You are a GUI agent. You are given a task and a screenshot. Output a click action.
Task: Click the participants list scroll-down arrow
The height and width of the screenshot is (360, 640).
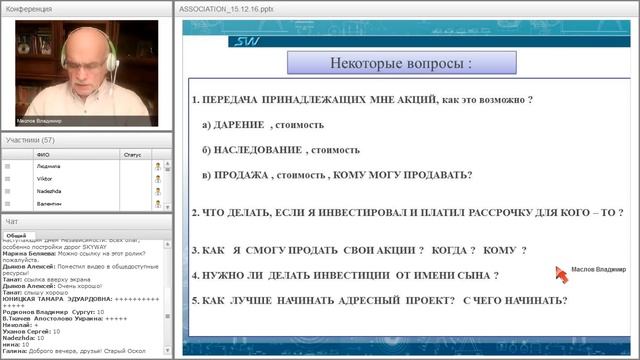pyautogui.click(x=167, y=207)
